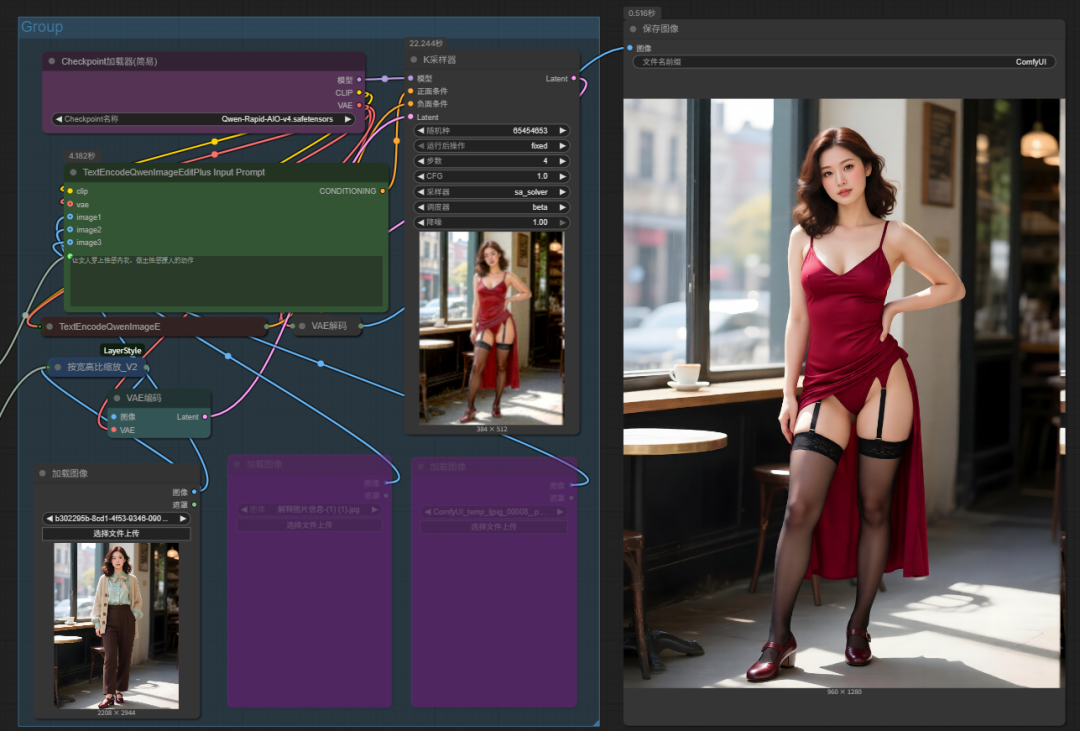Screen dimensions: 1080x731
Task: Adjust the 降噪 denoise value field
Action: [x=492, y=222]
